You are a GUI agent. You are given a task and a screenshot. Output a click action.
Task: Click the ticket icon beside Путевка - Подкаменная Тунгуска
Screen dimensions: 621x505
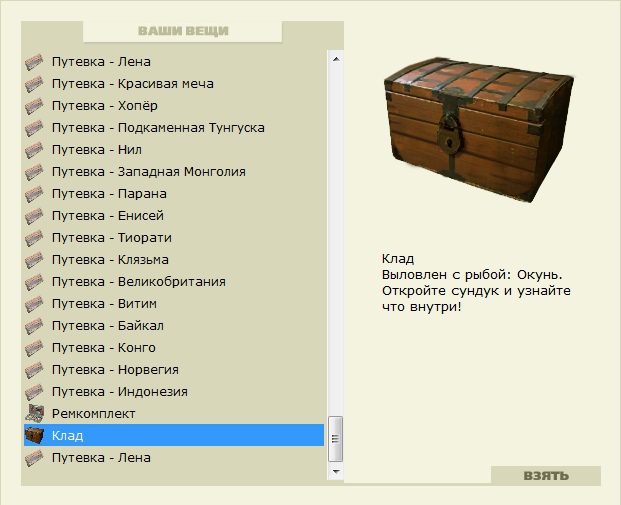click(x=34, y=128)
